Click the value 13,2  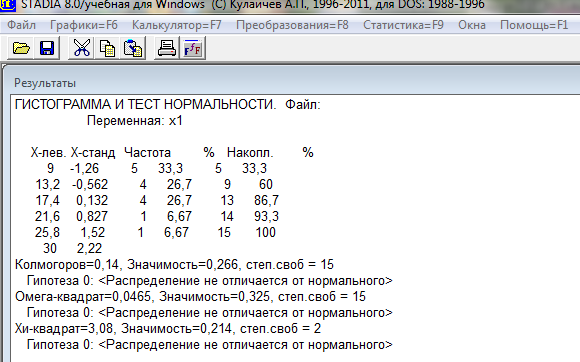tap(47, 185)
